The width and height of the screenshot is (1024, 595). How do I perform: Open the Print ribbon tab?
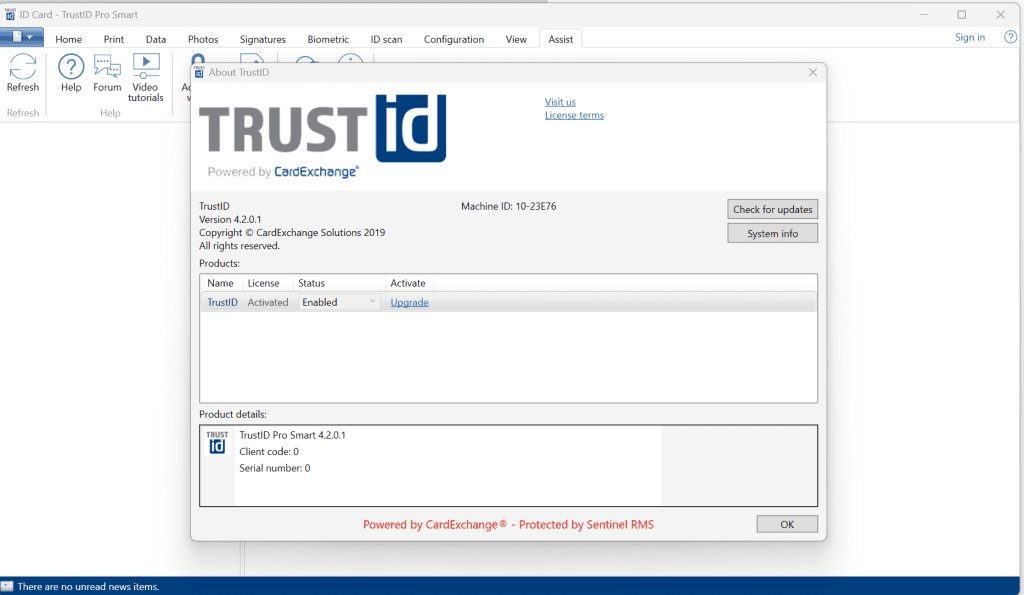(x=114, y=39)
